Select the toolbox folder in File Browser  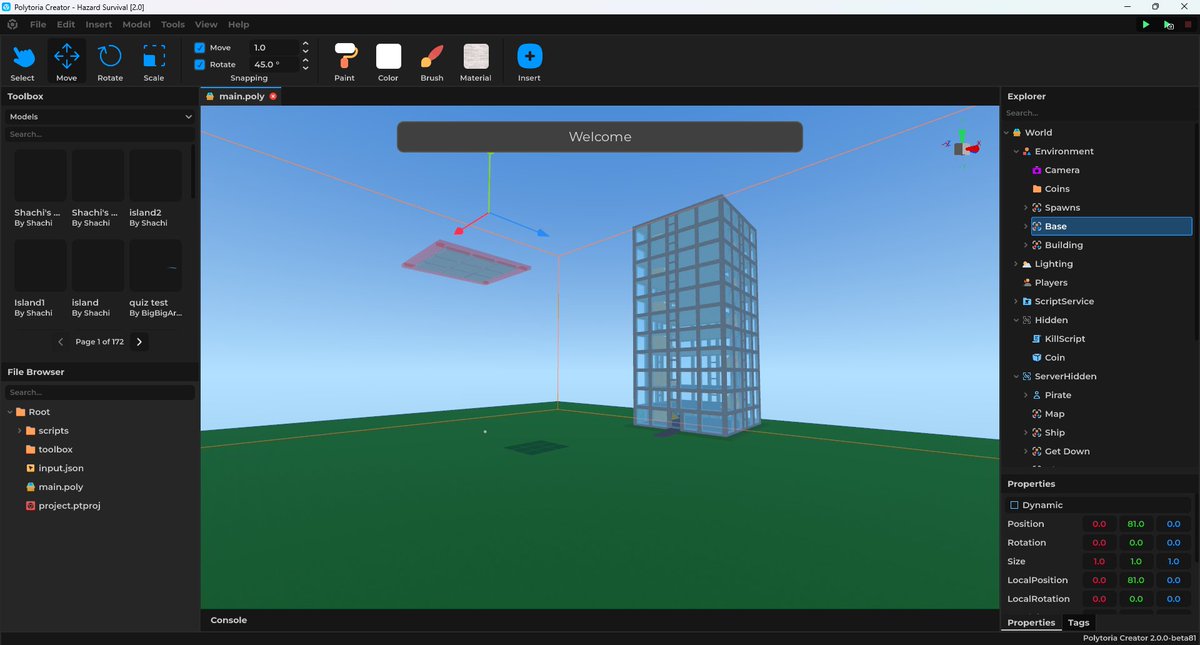pos(55,450)
